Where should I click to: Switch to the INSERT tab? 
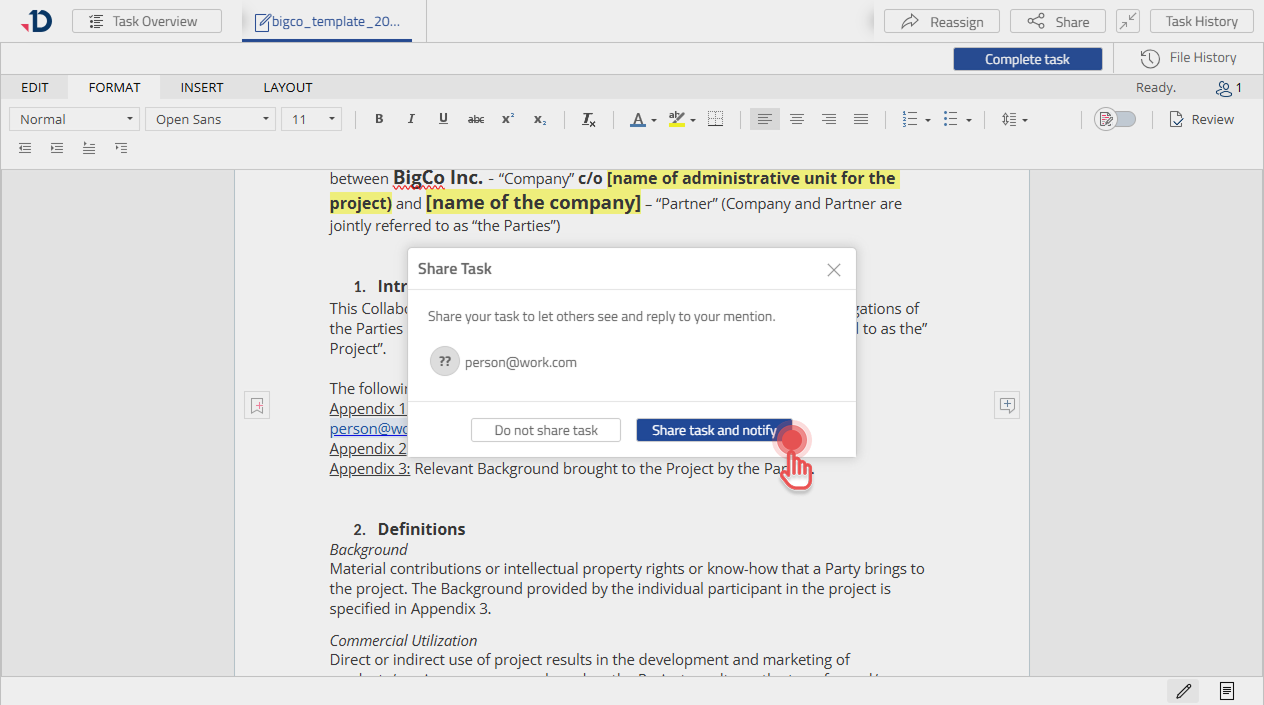click(202, 87)
